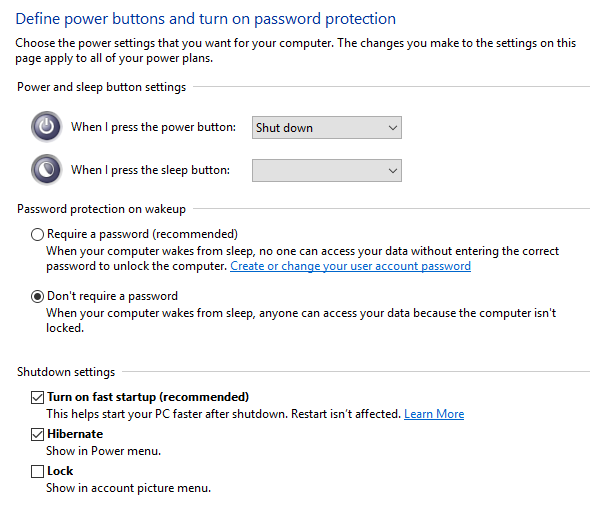Click the "Show in account picture menu" description

(128, 488)
